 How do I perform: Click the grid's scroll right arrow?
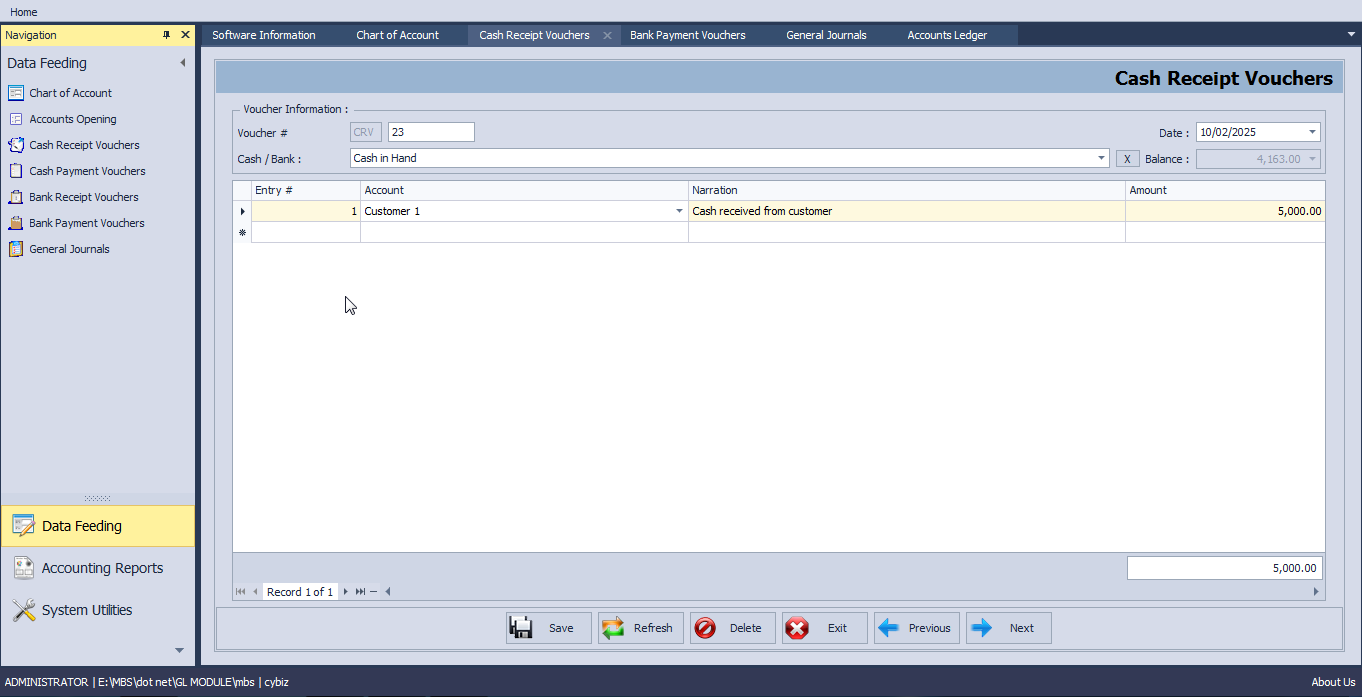1316,592
